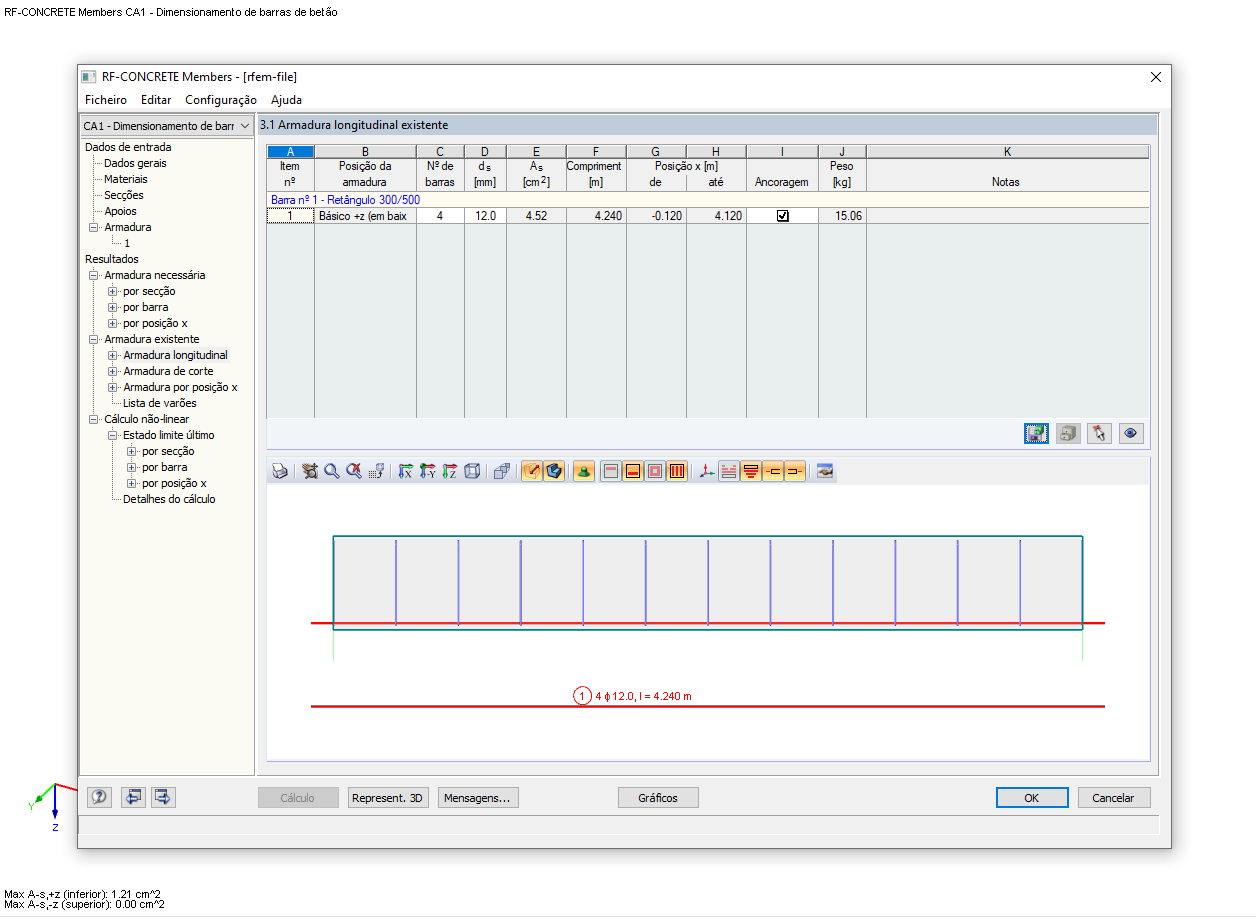The width and height of the screenshot is (1256, 917).
Task: Click the eye view-mode icon
Action: [1132, 434]
